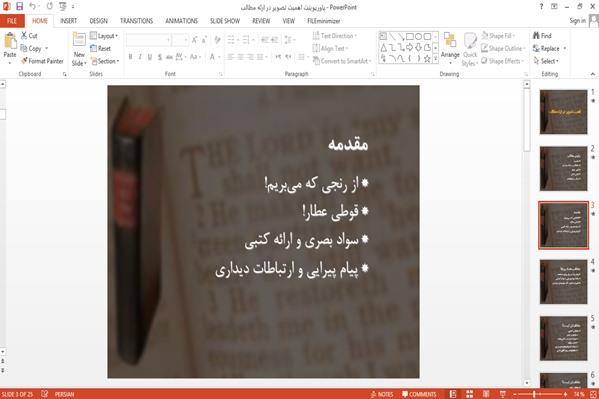Click Convert to SmartArt

click(342, 61)
